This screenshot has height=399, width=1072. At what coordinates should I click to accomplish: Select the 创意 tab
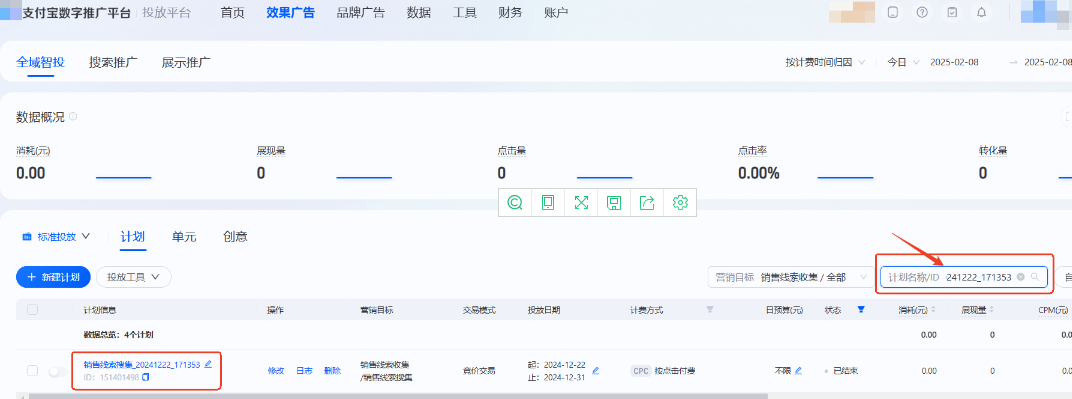click(235, 237)
